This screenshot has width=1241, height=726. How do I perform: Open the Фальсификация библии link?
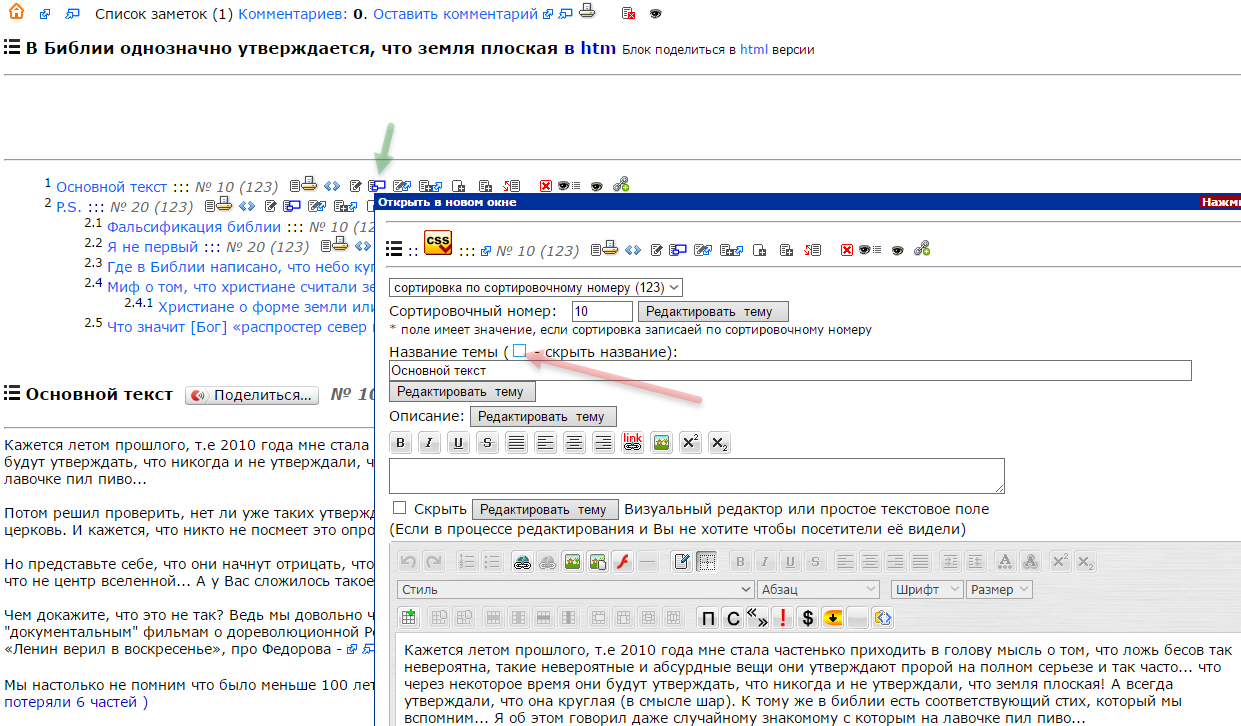point(194,227)
